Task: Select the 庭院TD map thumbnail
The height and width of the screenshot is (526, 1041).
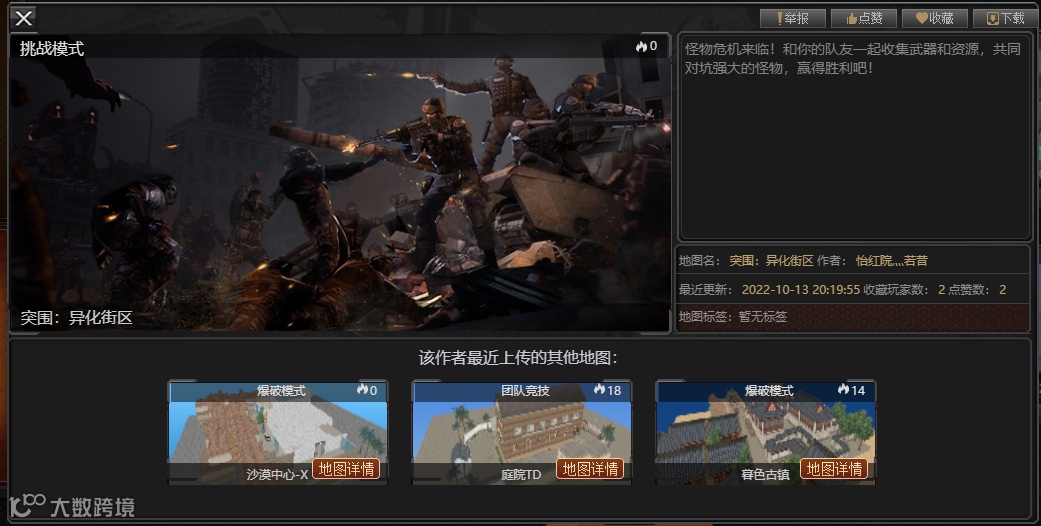Action: click(x=522, y=432)
